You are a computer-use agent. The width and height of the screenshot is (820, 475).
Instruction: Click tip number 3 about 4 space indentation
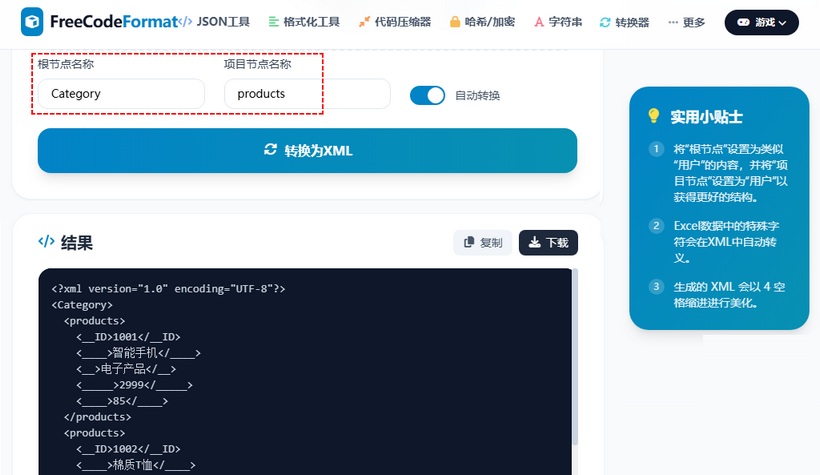[x=719, y=295]
